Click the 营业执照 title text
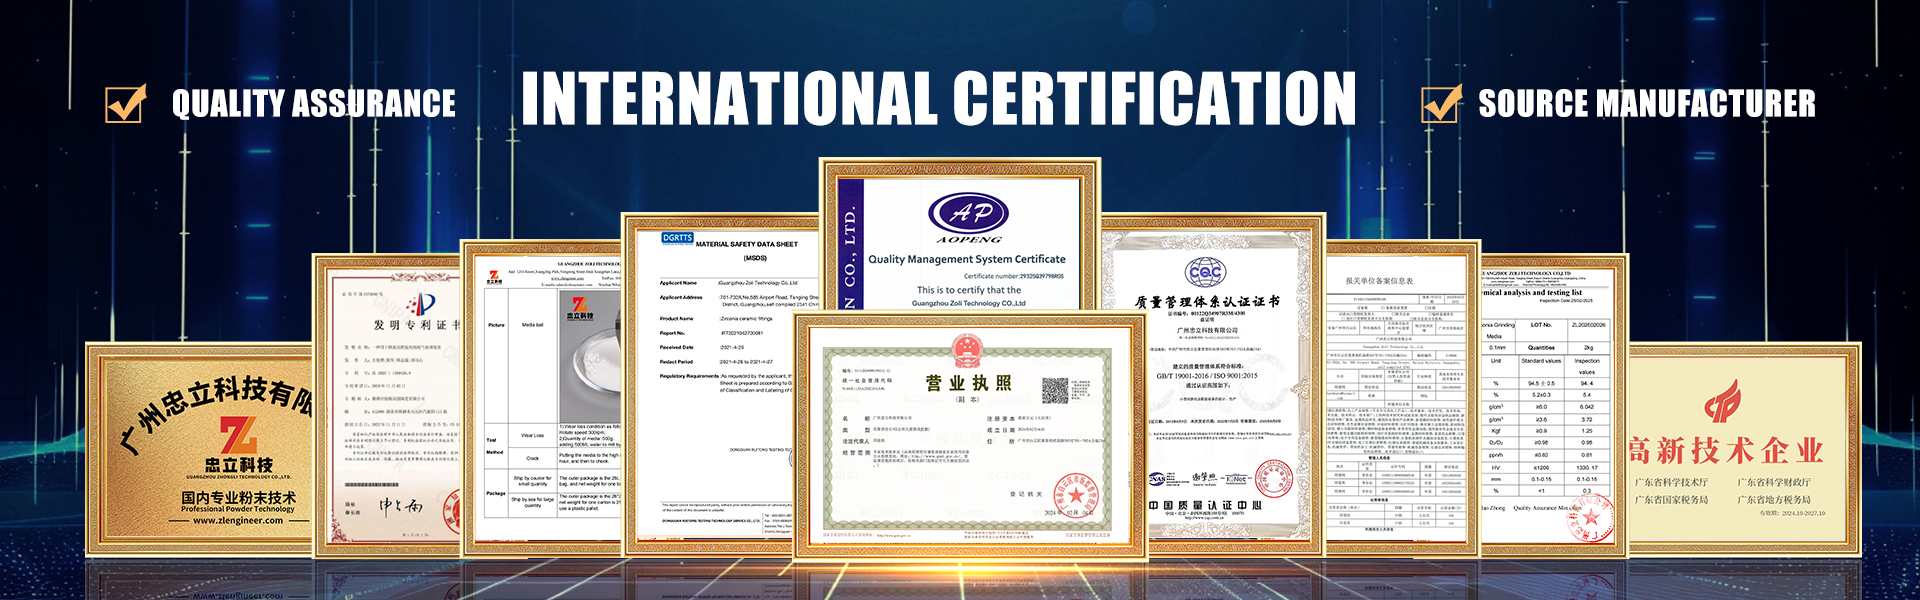The width and height of the screenshot is (1920, 600). pyautogui.click(x=968, y=383)
